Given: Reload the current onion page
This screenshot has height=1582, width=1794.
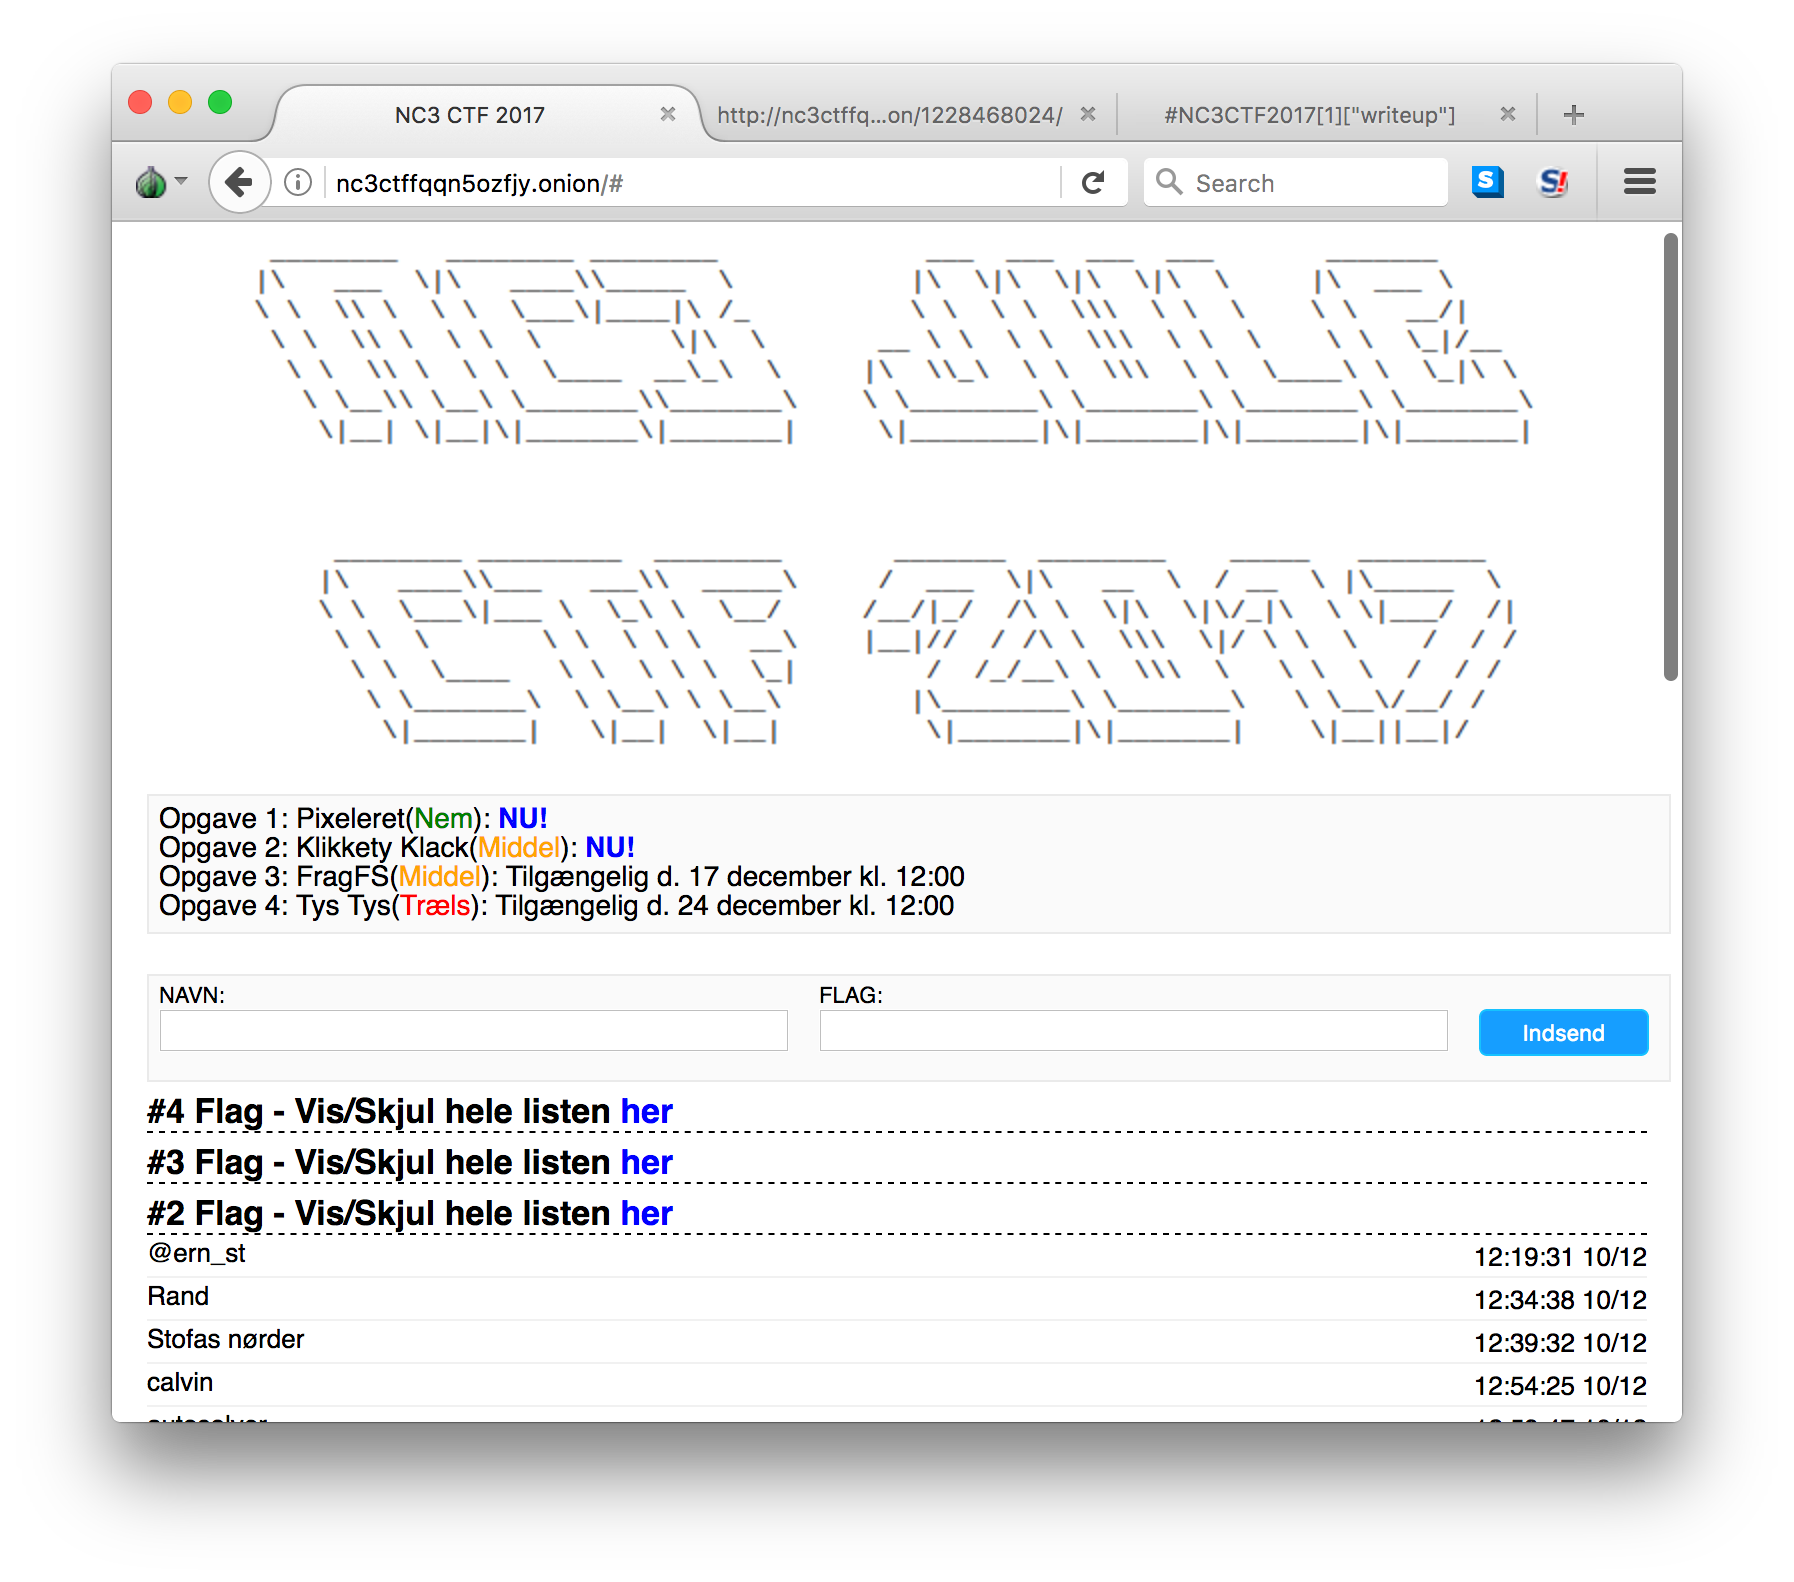Looking at the screenshot, I should tap(1093, 182).
